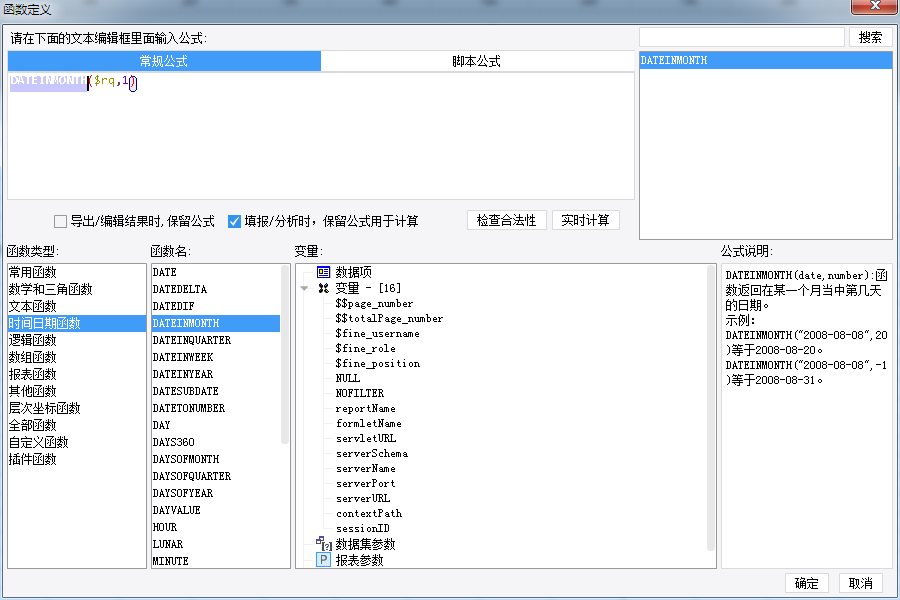Collapse the 变量 - [16] tree node

[304, 288]
